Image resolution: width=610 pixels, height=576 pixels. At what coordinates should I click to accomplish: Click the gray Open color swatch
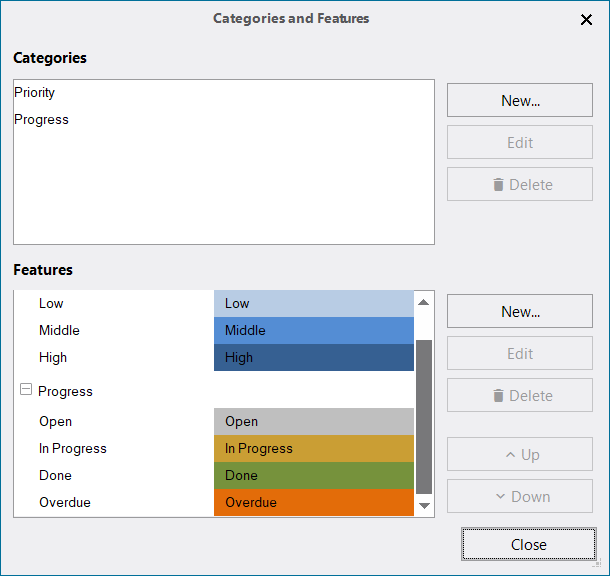(x=313, y=422)
